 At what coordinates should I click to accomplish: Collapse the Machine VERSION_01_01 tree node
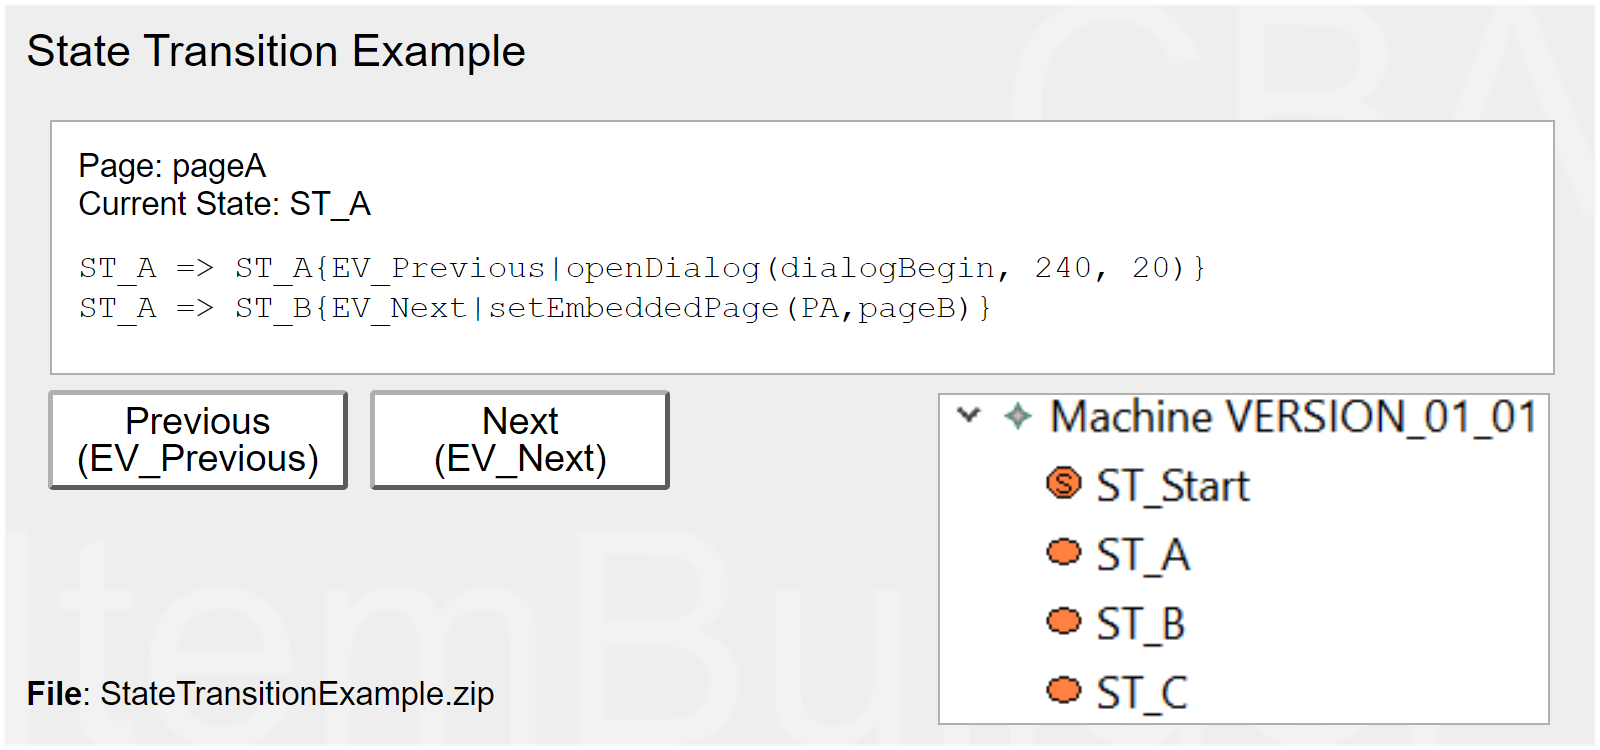pyautogui.click(x=968, y=415)
